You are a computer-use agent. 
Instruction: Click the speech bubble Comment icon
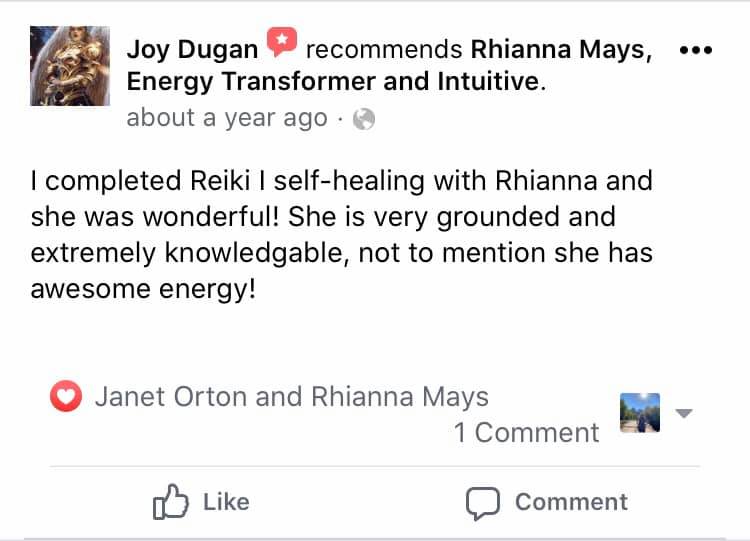click(482, 502)
